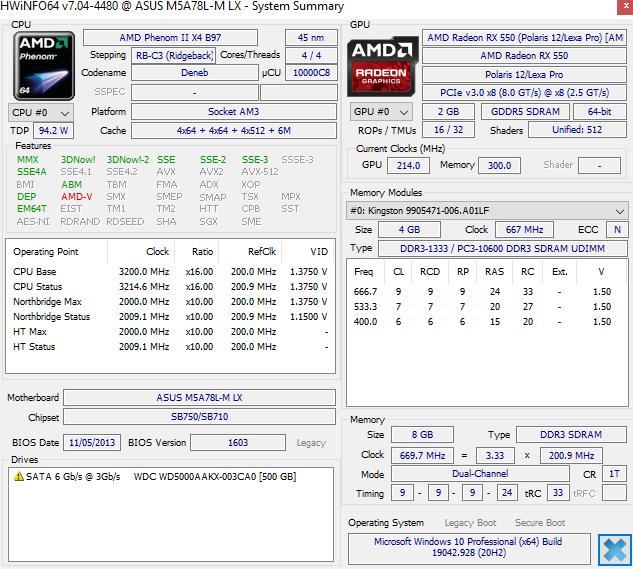
Task: Click the red AMD-V feature flag
Action: point(77,197)
